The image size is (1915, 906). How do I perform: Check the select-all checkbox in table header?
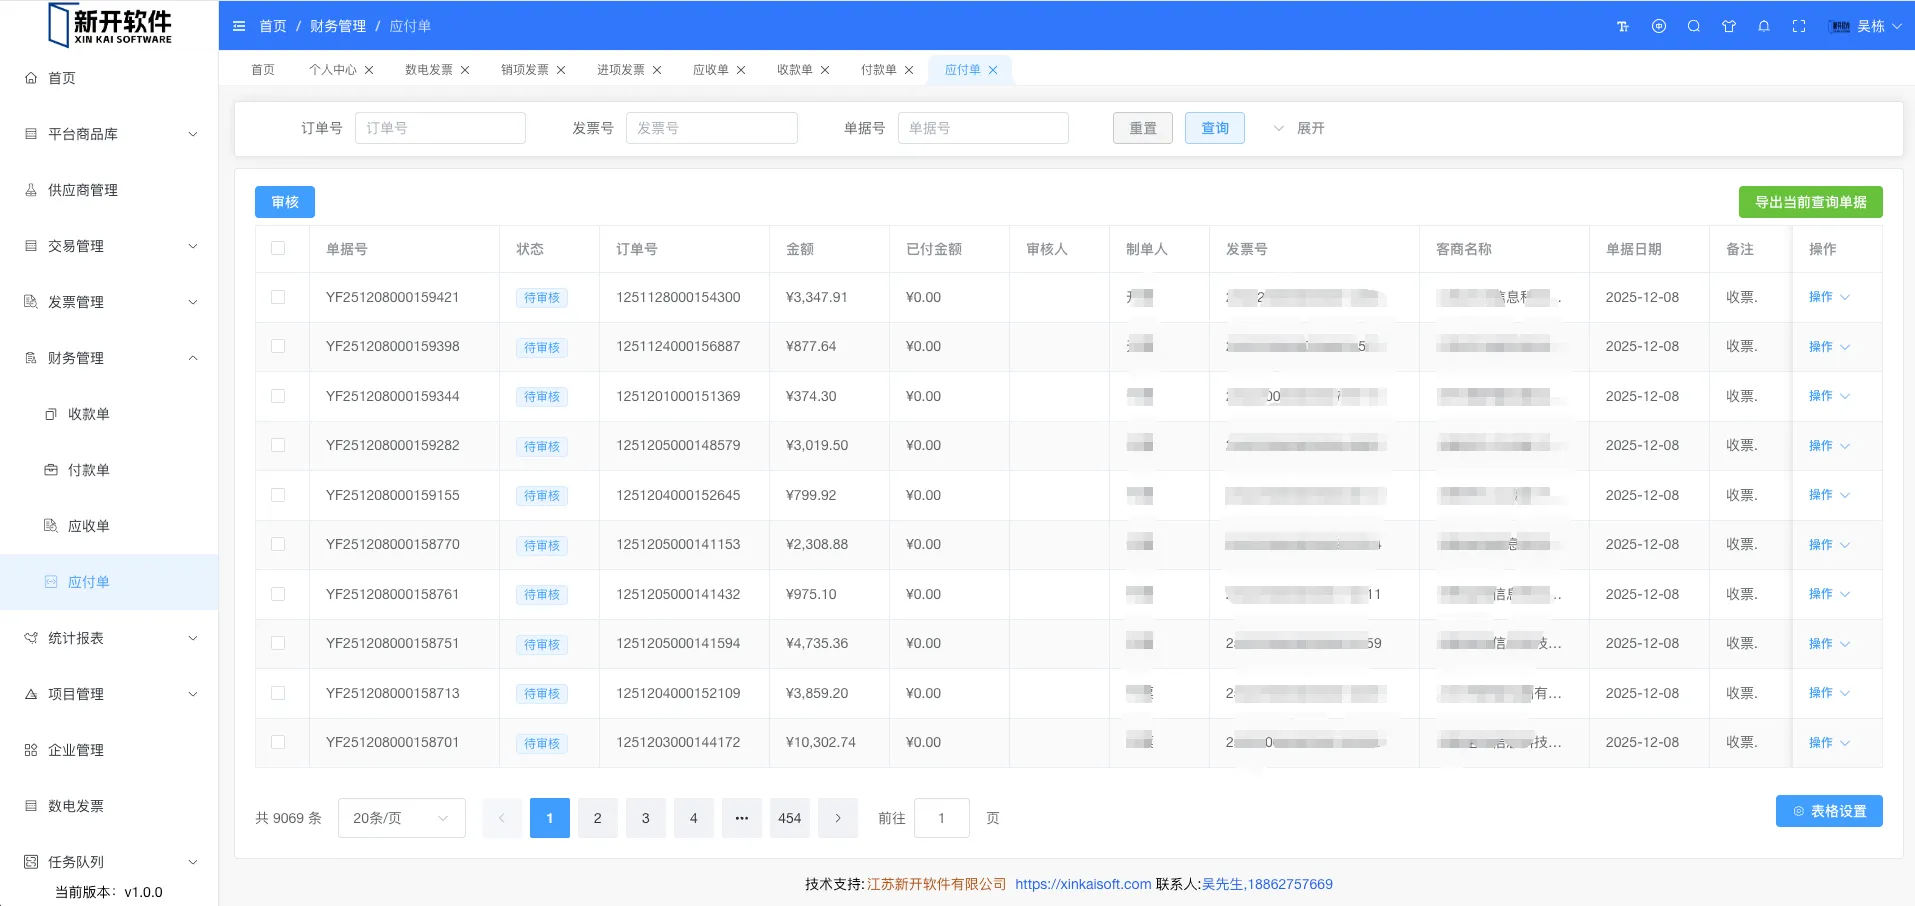coord(278,249)
